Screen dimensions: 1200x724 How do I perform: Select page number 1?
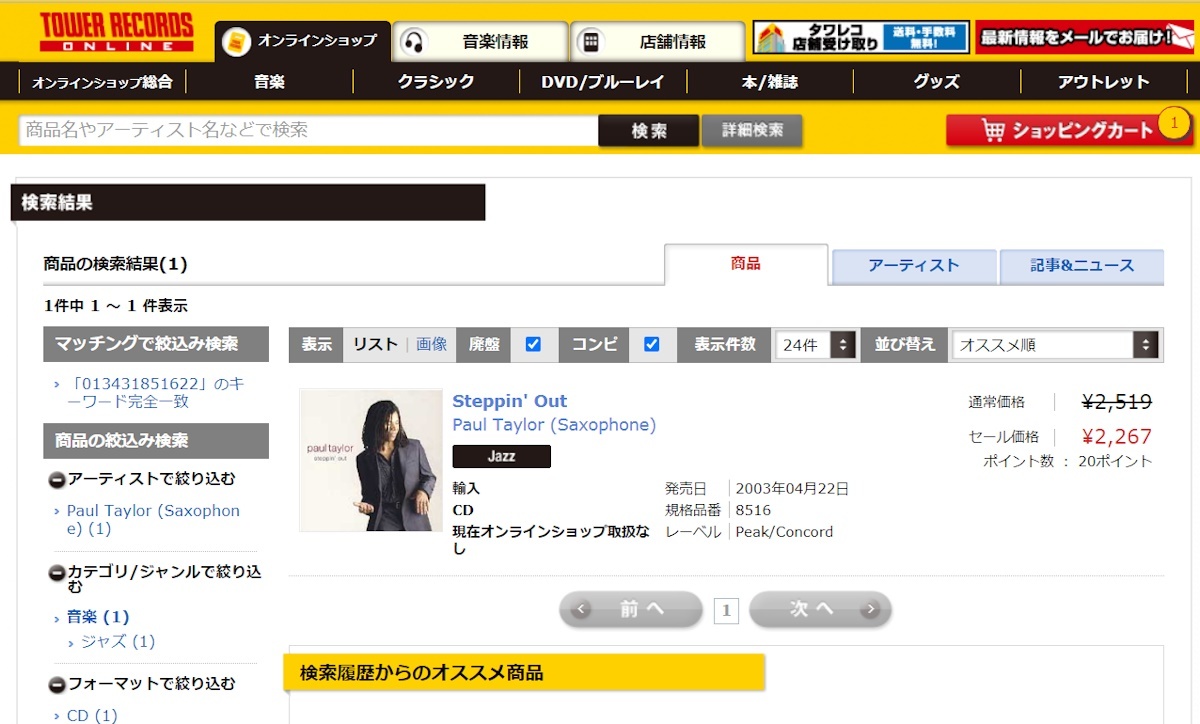(726, 610)
